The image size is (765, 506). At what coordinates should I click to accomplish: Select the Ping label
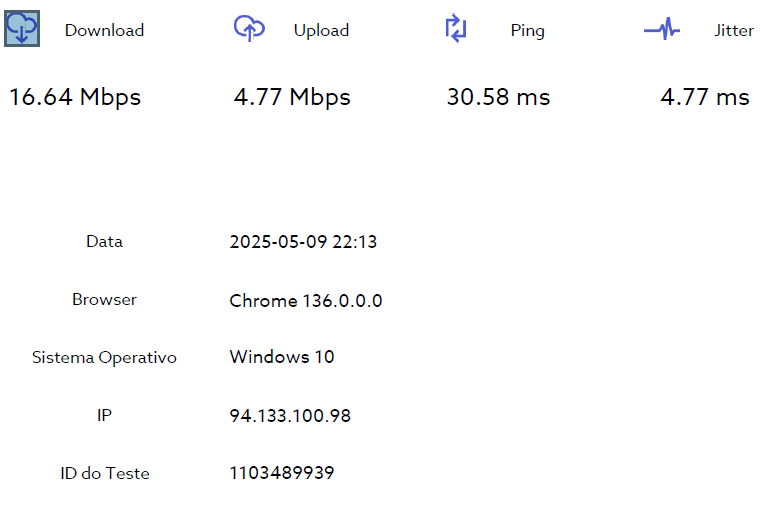pos(527,31)
